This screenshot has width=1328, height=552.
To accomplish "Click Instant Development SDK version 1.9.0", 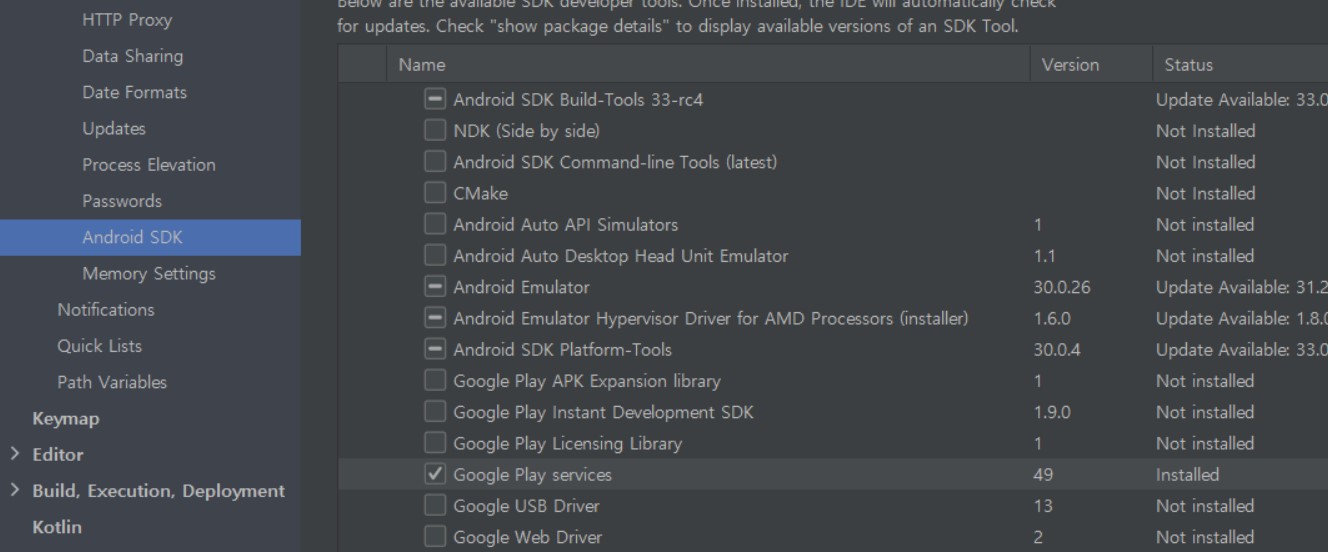I will point(1052,412).
